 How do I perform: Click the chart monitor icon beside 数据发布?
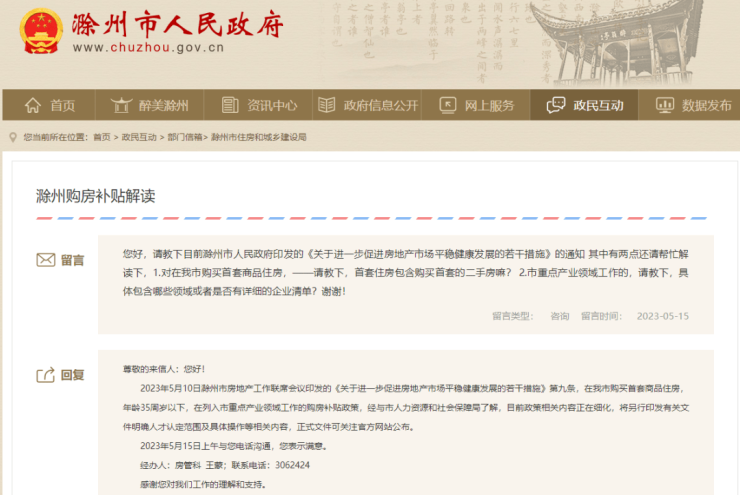665,105
